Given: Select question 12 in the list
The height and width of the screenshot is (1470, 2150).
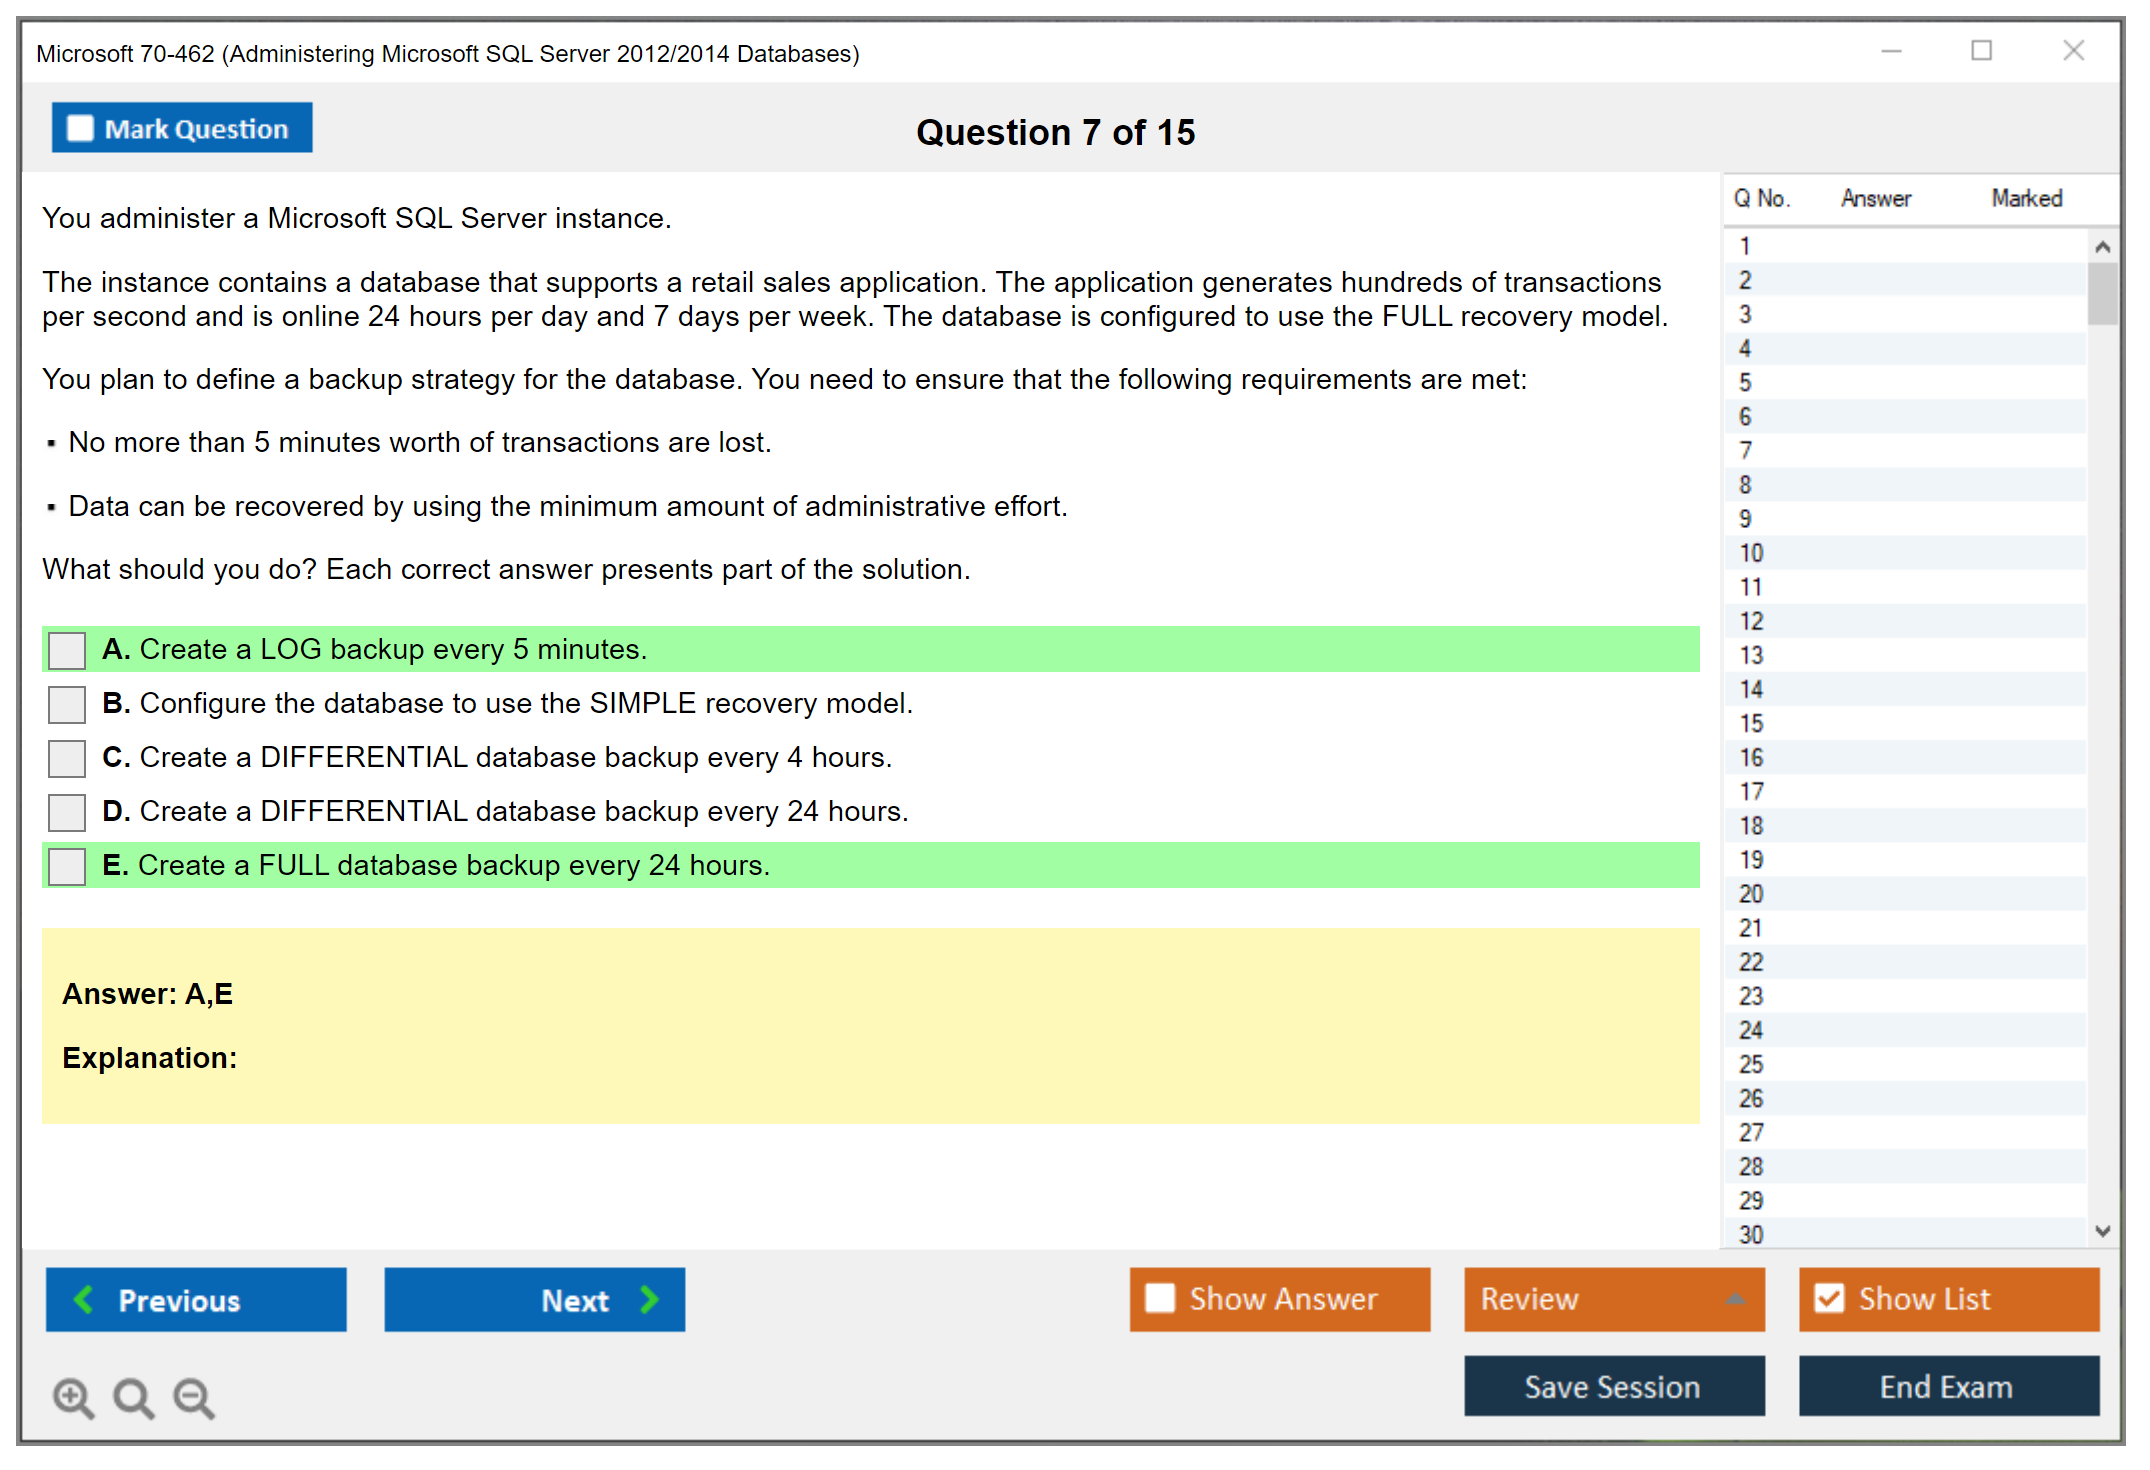Looking at the screenshot, I should tap(1751, 621).
